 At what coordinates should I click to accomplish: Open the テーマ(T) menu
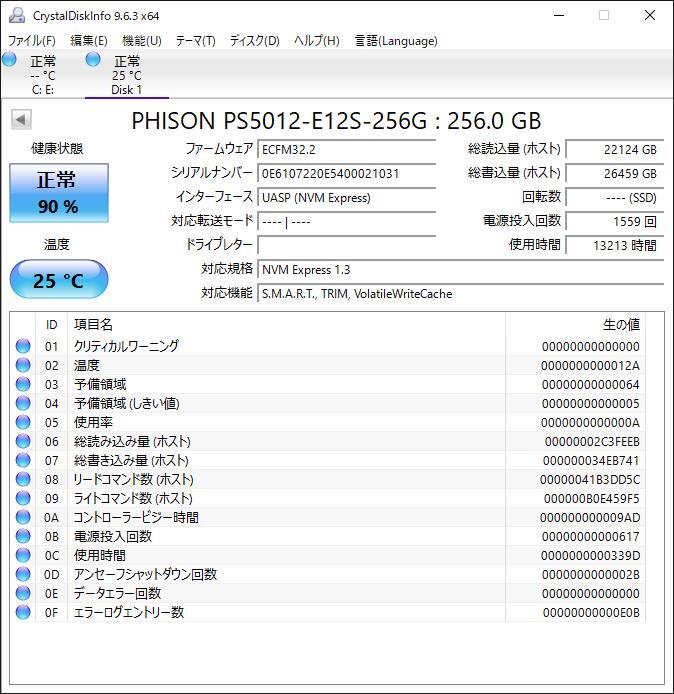[x=196, y=41]
